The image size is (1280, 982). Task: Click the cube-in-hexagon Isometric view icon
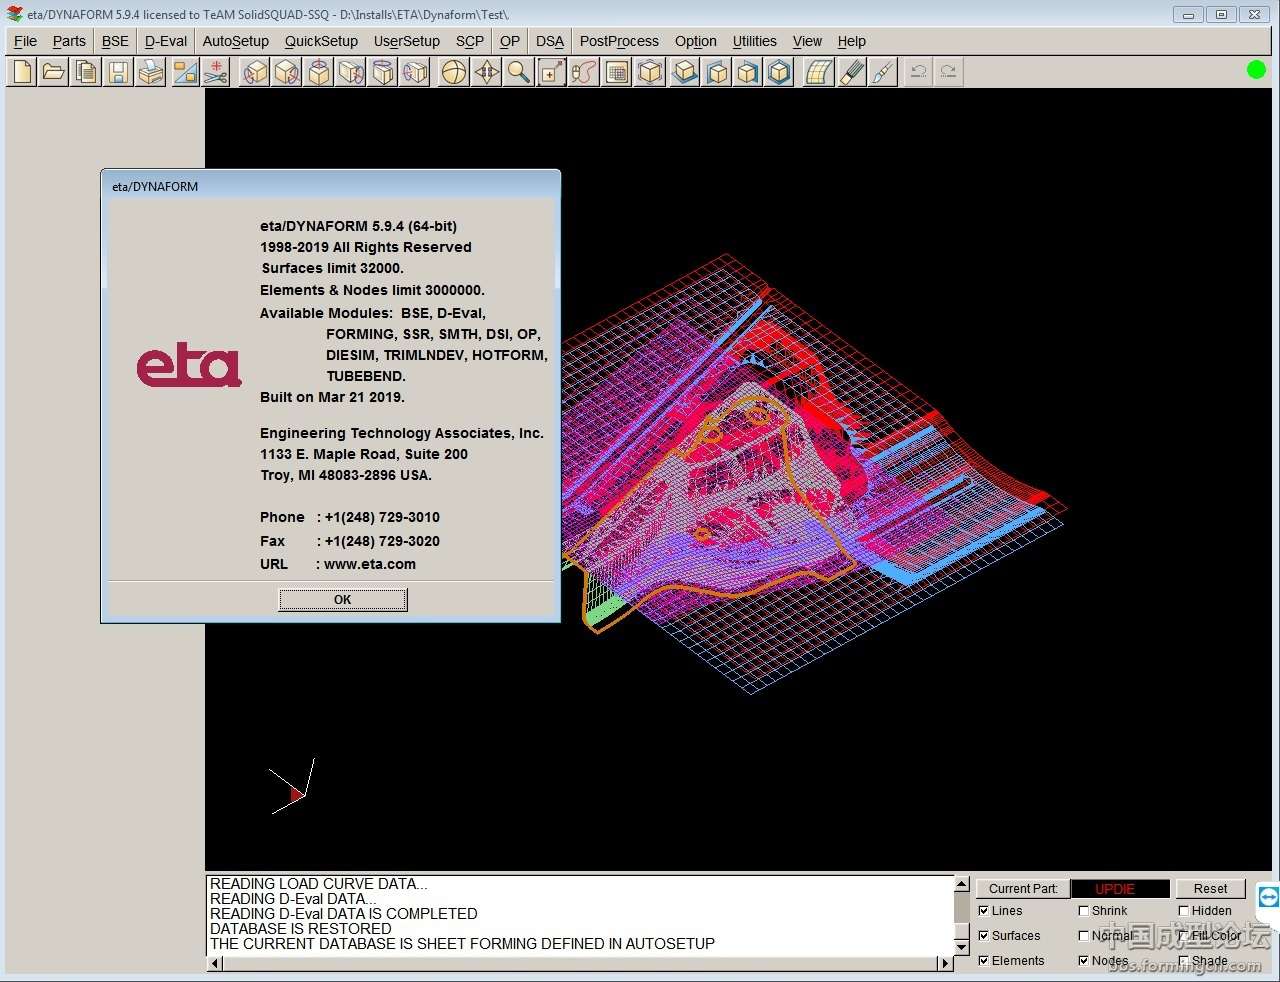pyautogui.click(x=779, y=72)
